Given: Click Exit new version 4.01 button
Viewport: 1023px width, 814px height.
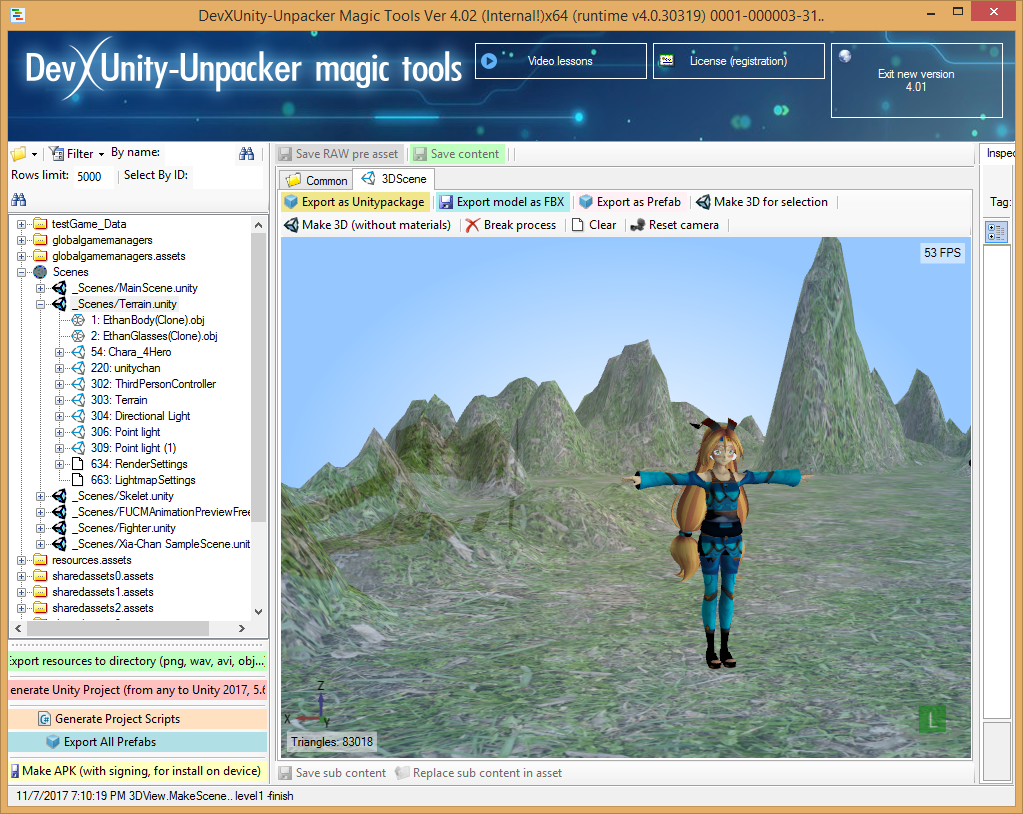Looking at the screenshot, I should click(917, 80).
